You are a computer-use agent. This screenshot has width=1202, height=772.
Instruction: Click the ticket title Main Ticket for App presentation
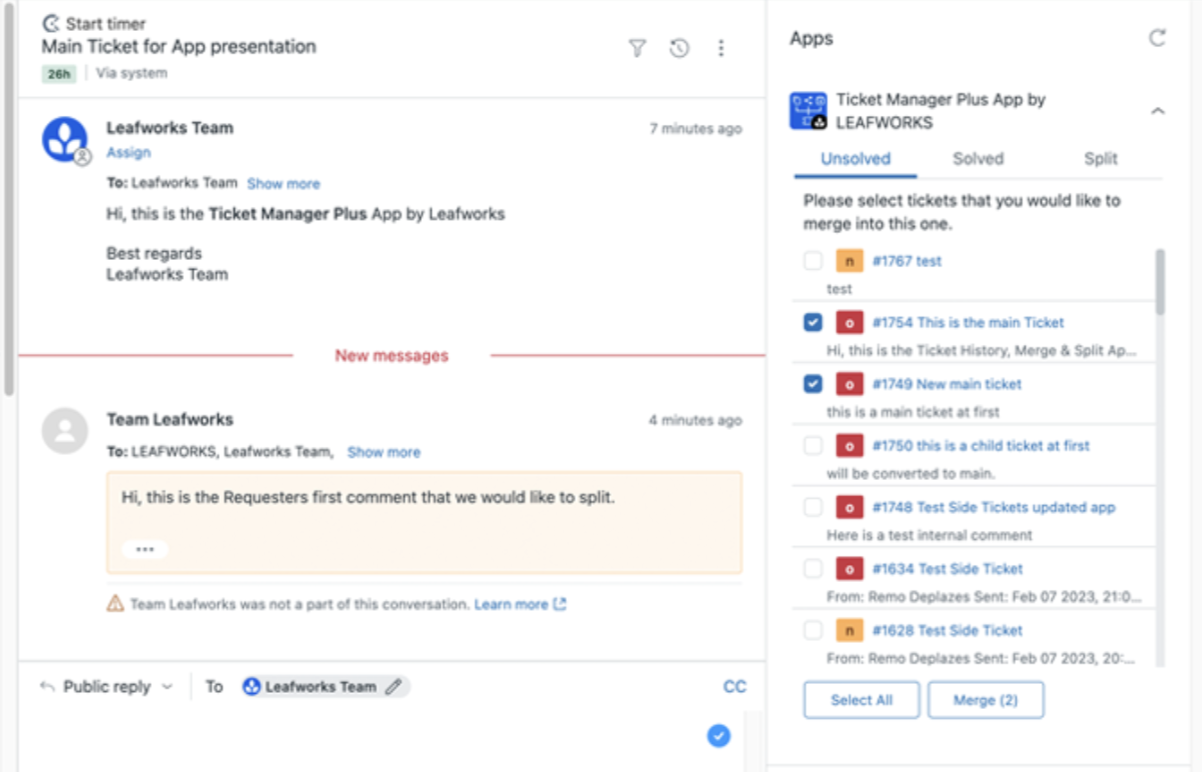point(179,46)
